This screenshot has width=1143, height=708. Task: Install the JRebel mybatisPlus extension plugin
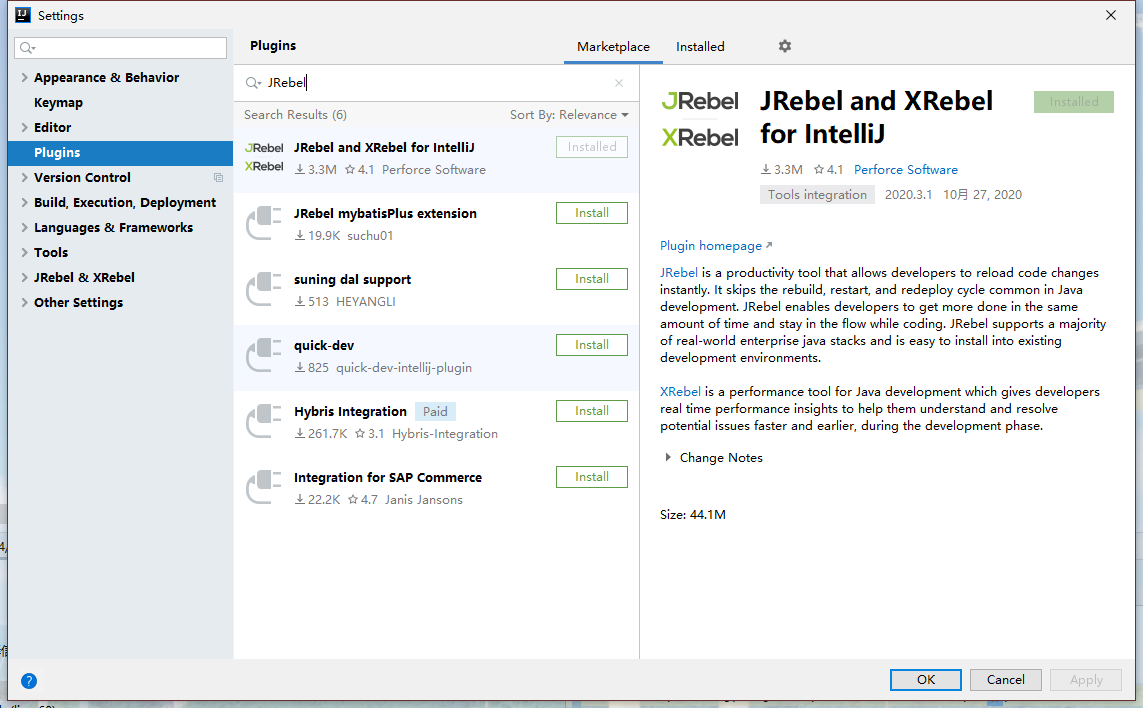tap(591, 213)
